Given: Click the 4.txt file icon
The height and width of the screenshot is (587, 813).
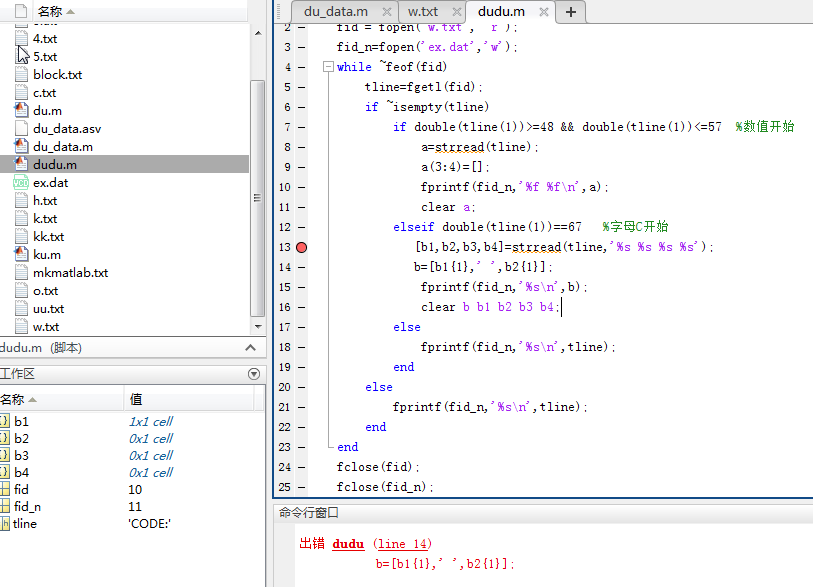Looking at the screenshot, I should pyautogui.click(x=21, y=38).
